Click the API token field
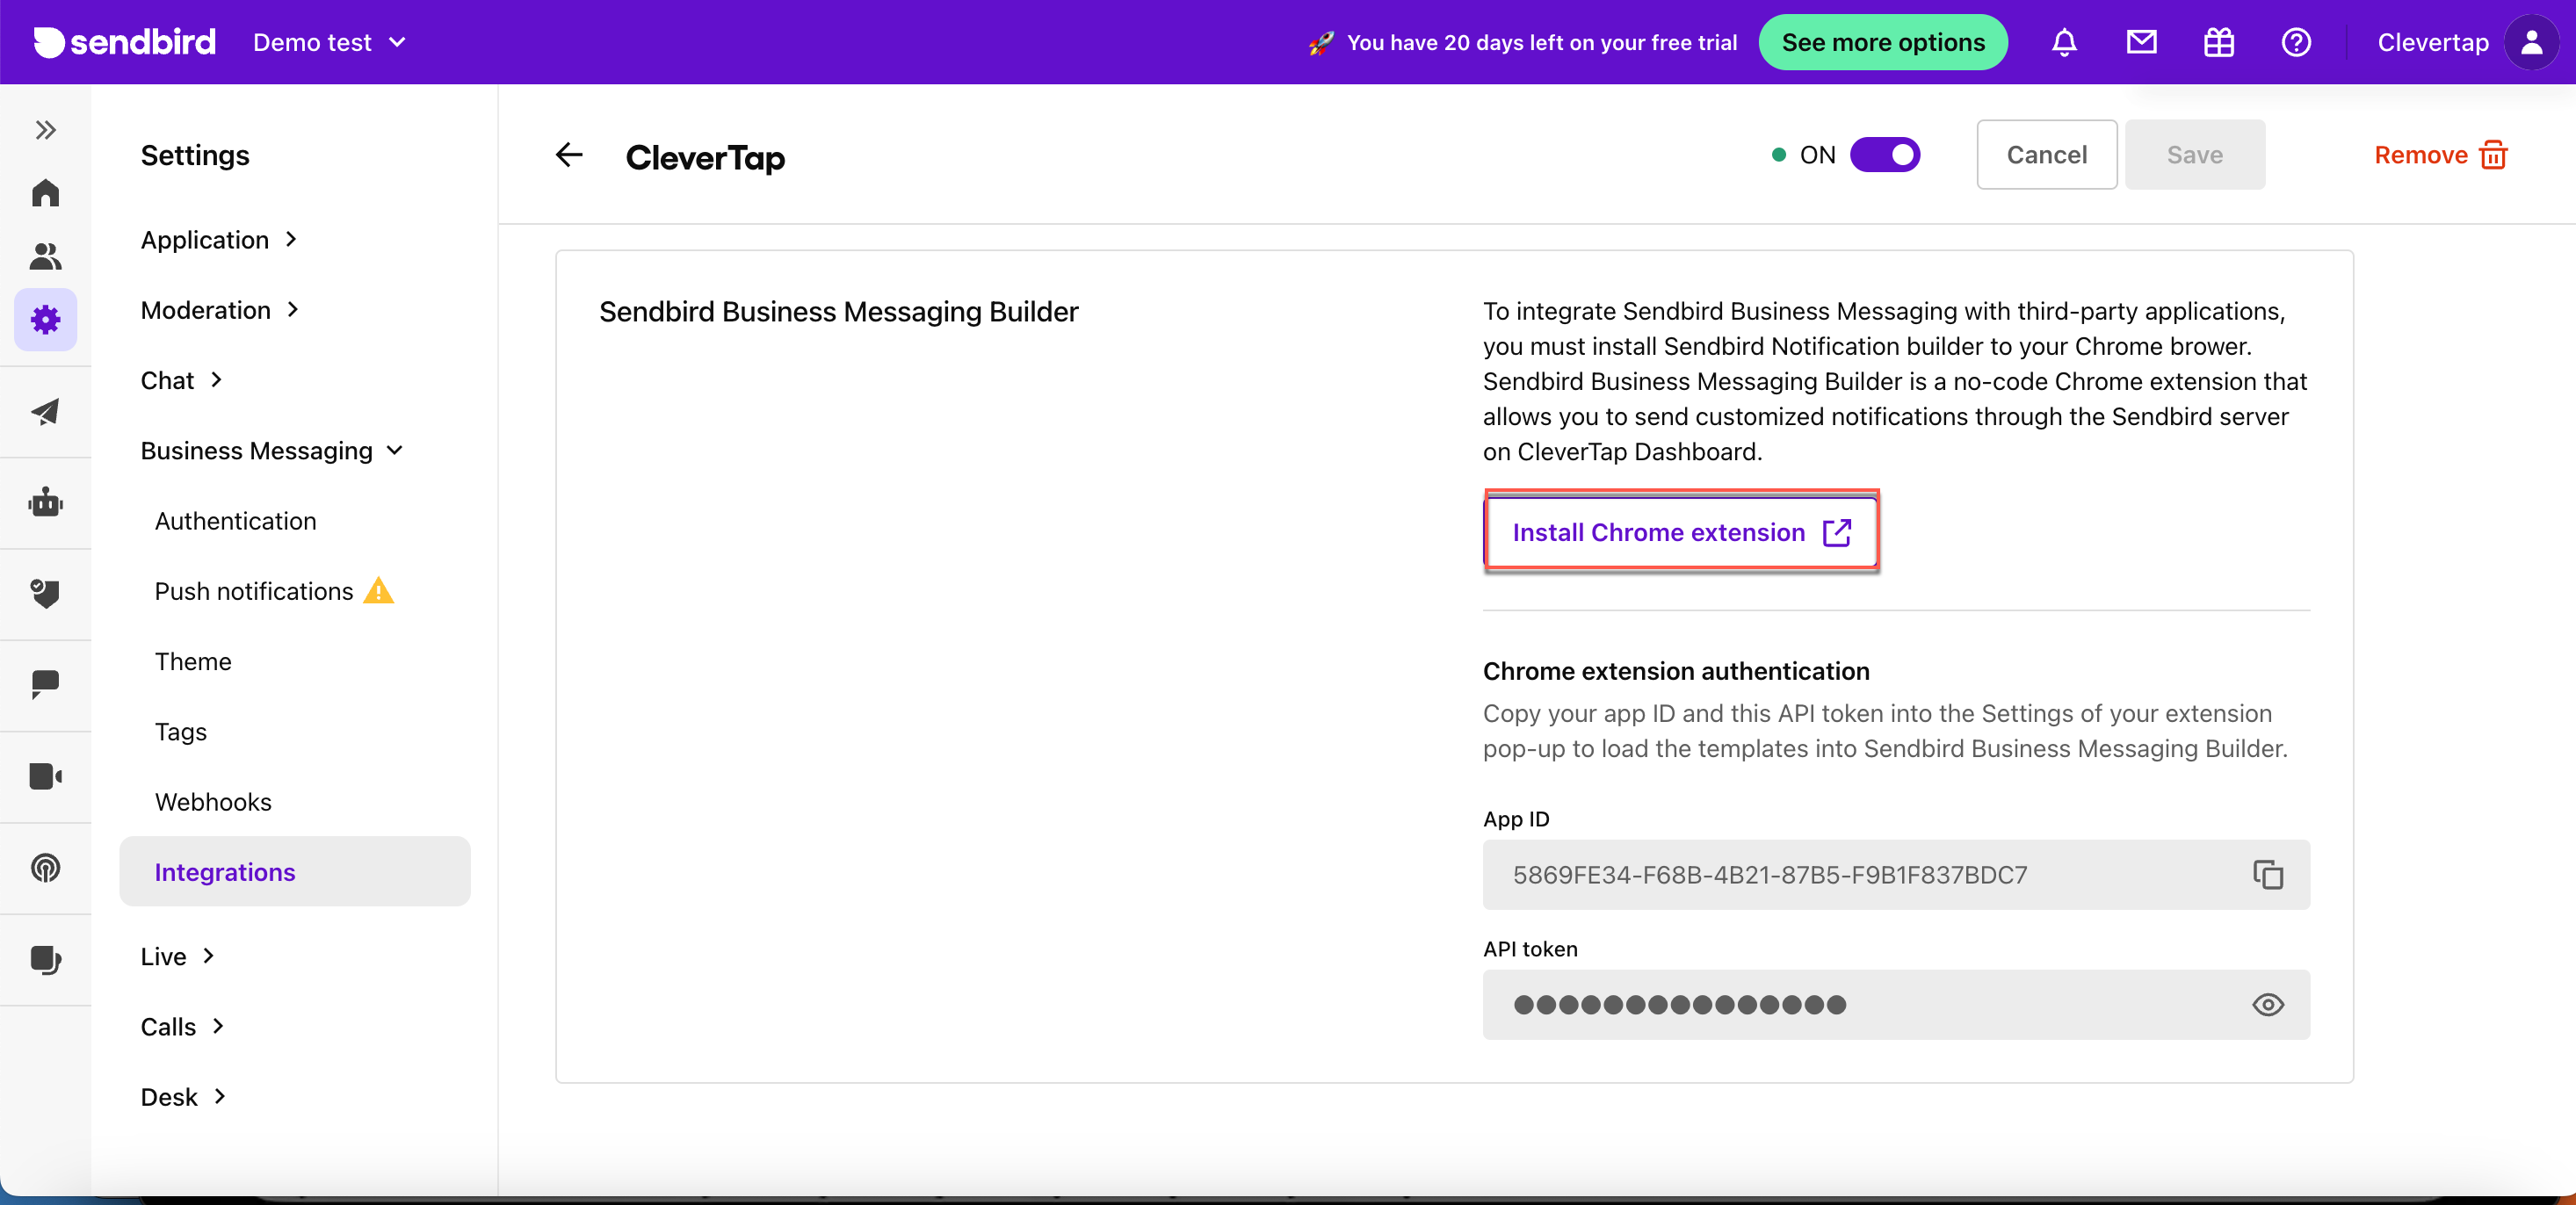 click(x=1896, y=1005)
